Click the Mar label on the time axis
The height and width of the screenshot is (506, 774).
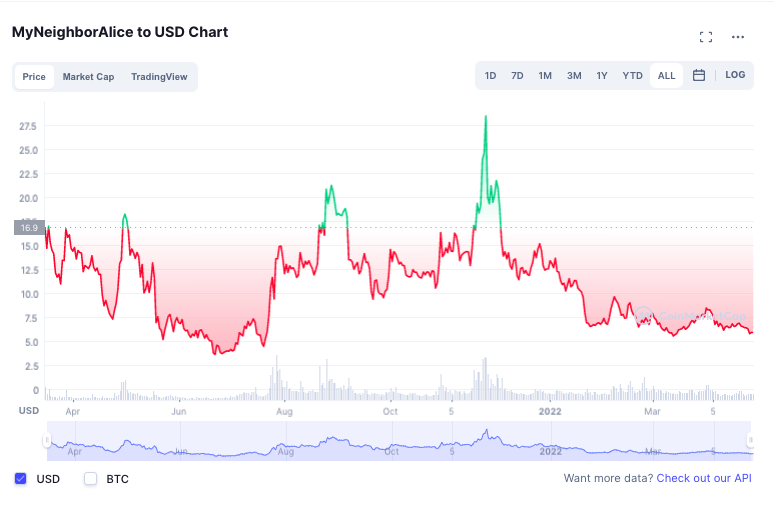652,411
